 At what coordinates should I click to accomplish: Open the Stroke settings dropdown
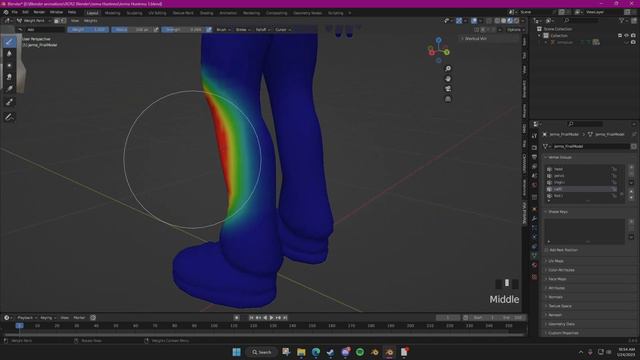click(x=243, y=29)
